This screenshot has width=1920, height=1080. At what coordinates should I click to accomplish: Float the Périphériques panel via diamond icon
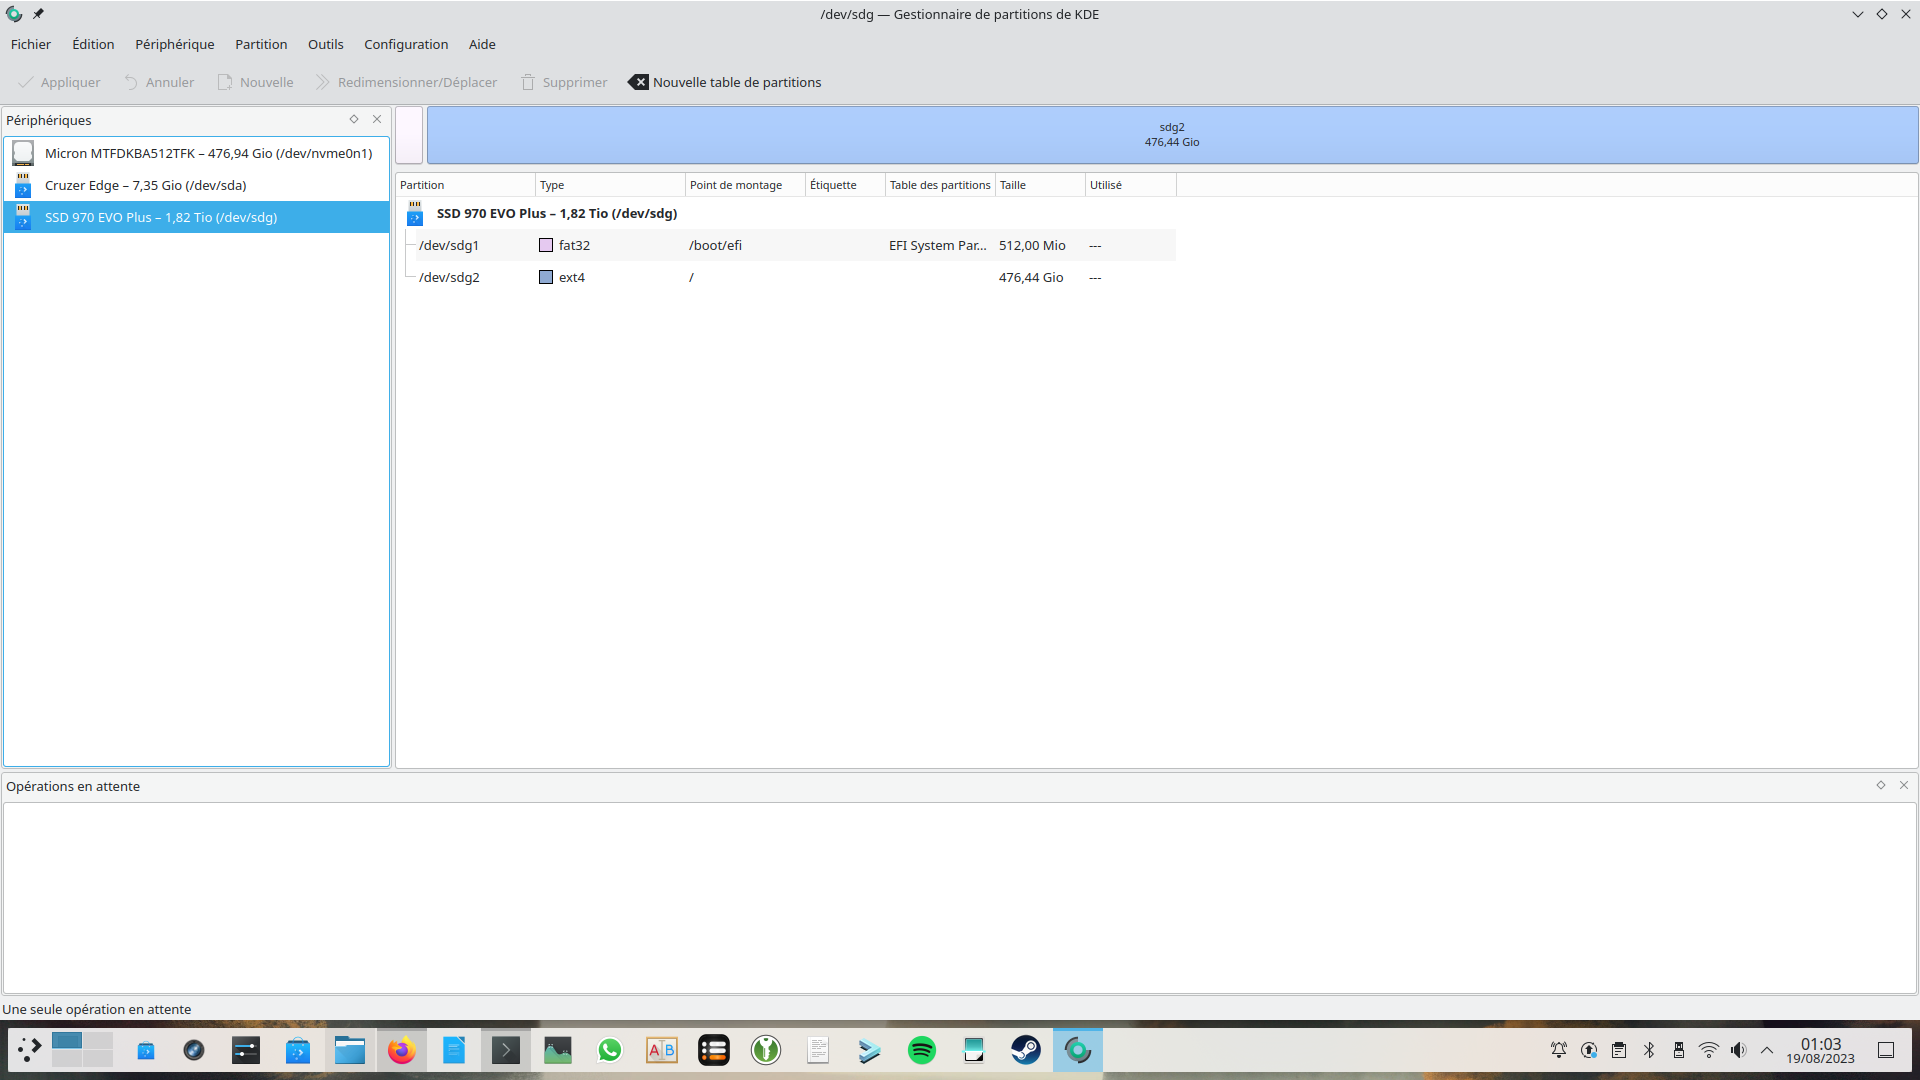click(x=354, y=119)
